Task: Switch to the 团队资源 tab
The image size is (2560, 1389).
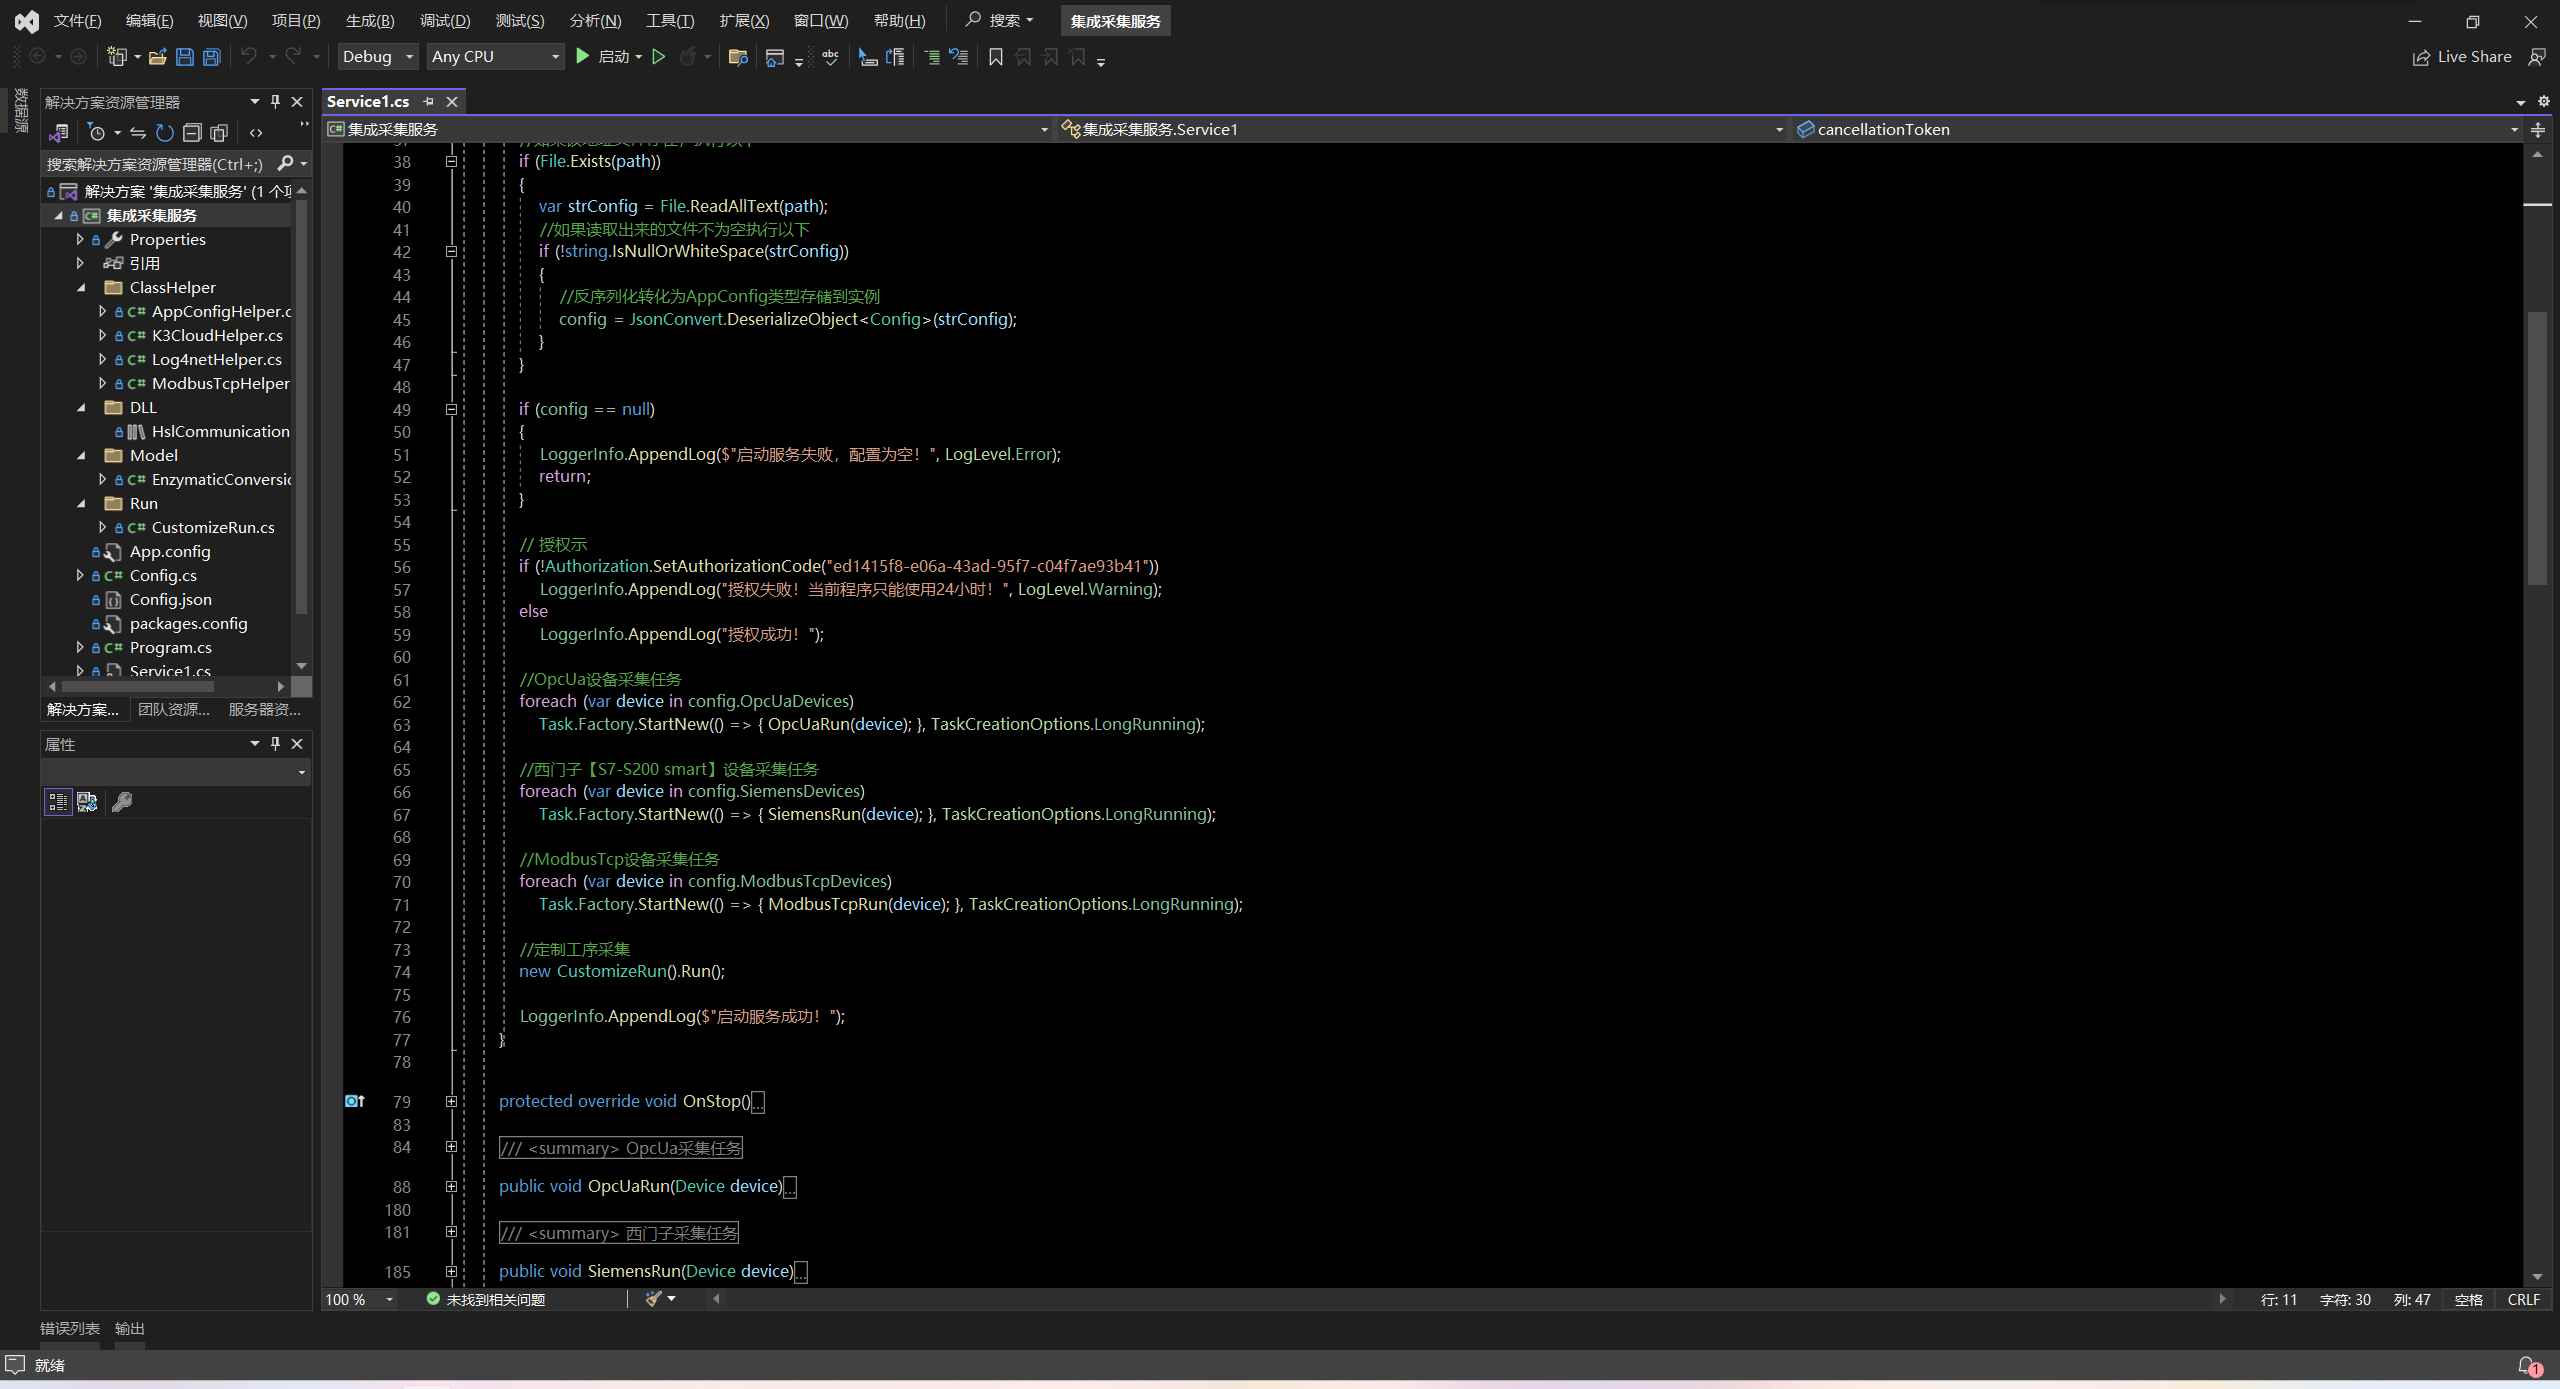Action: (x=174, y=709)
